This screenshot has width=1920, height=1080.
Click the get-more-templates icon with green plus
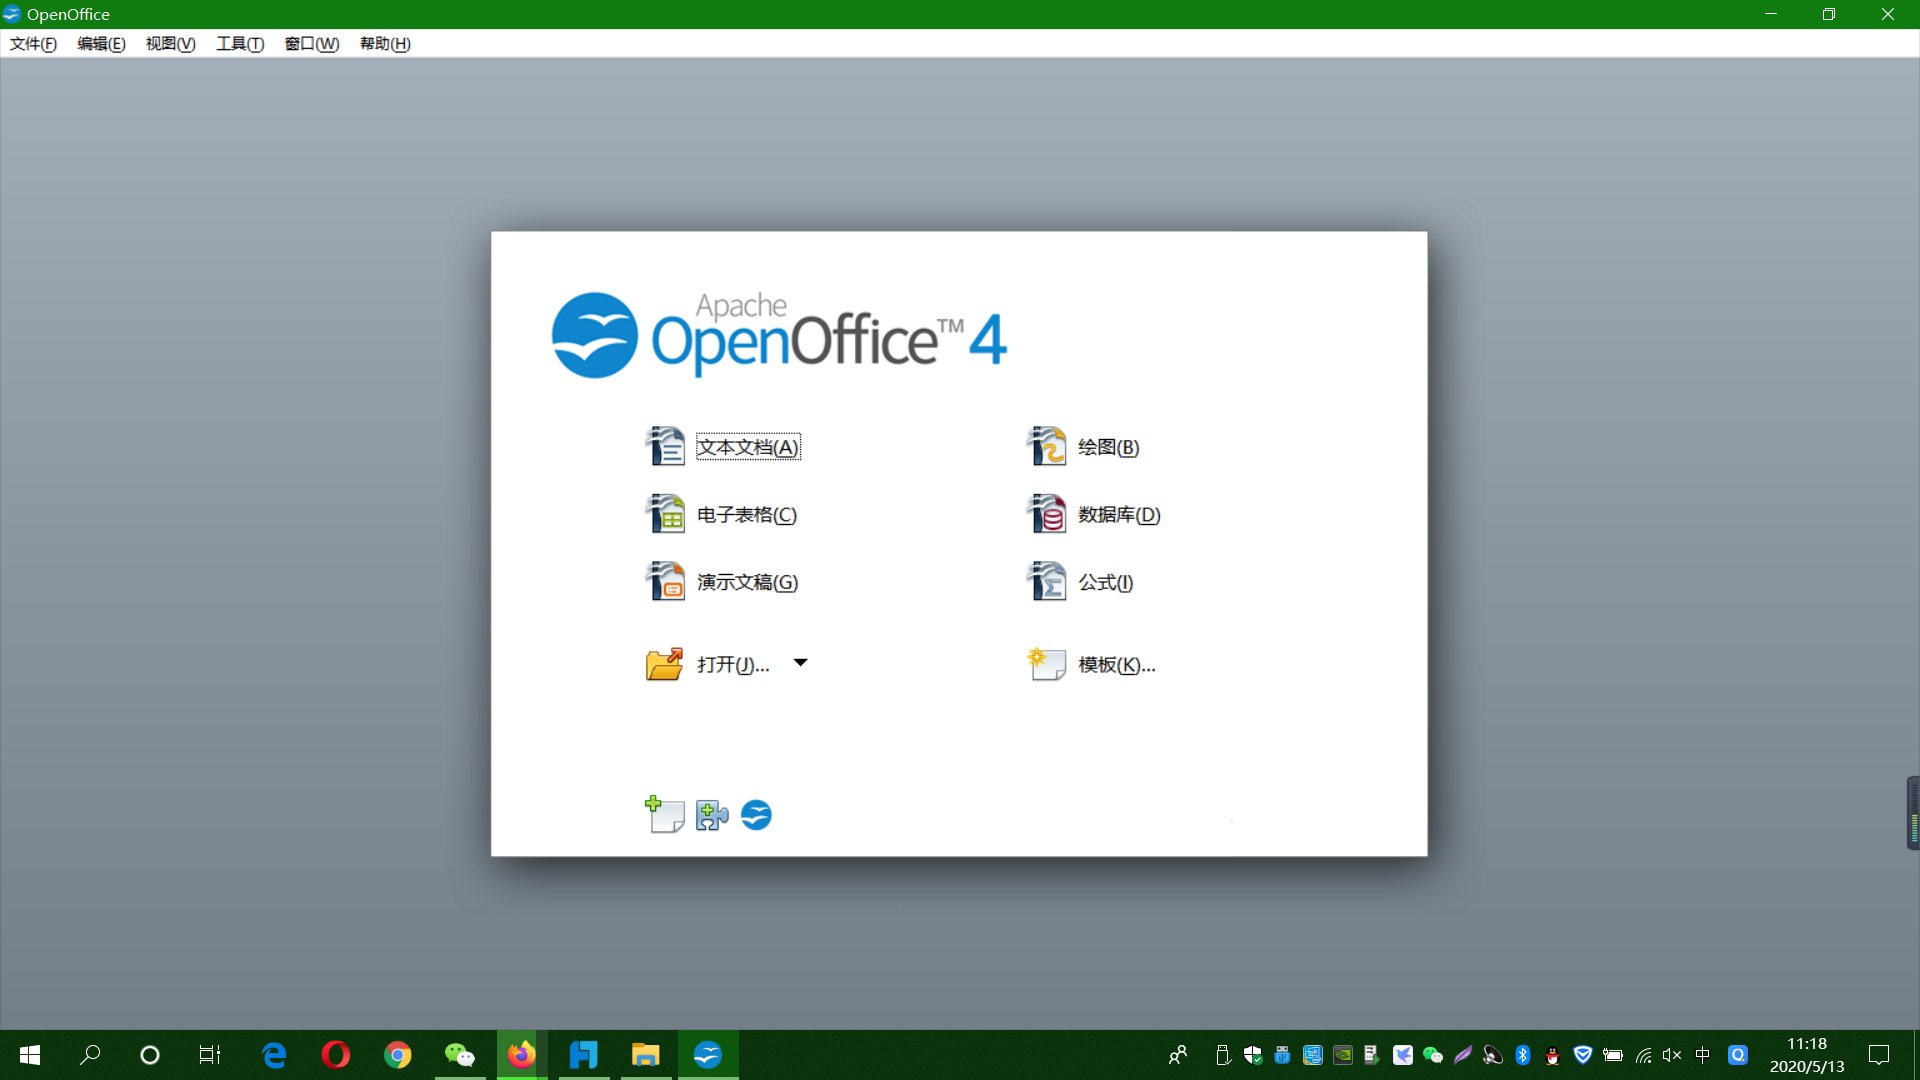coord(664,815)
